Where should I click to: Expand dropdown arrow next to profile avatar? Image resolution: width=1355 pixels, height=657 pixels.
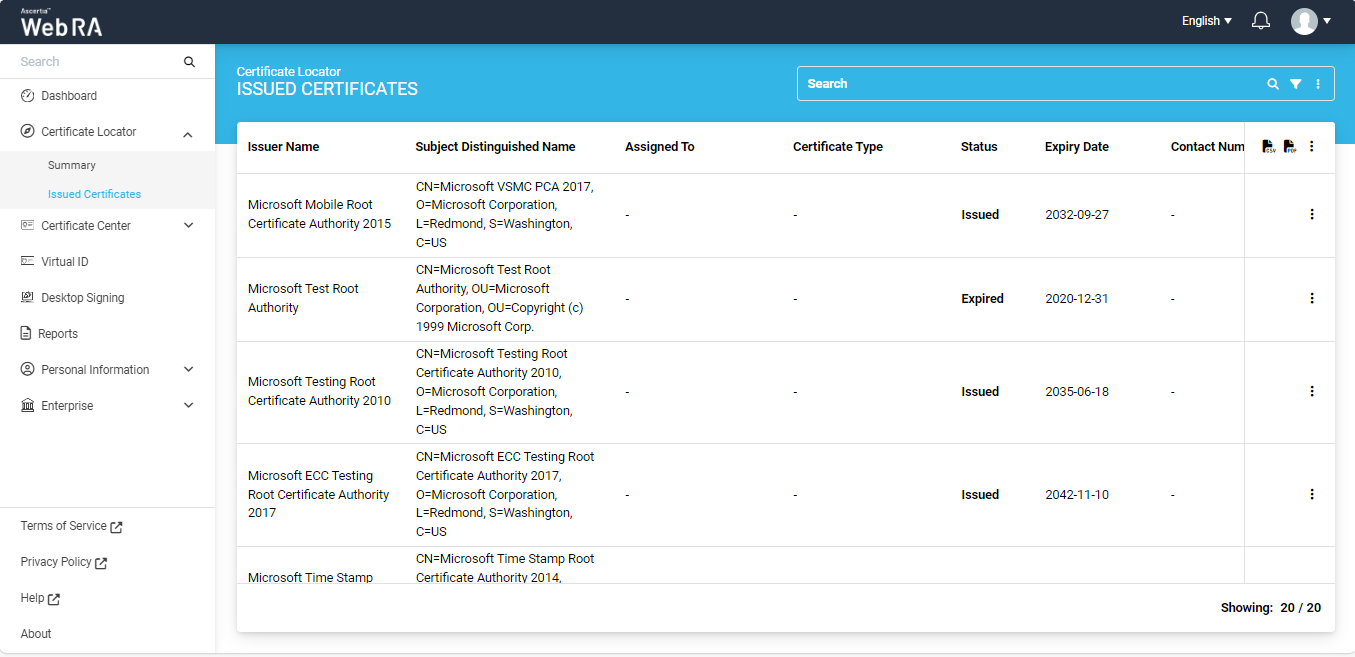point(1327,21)
